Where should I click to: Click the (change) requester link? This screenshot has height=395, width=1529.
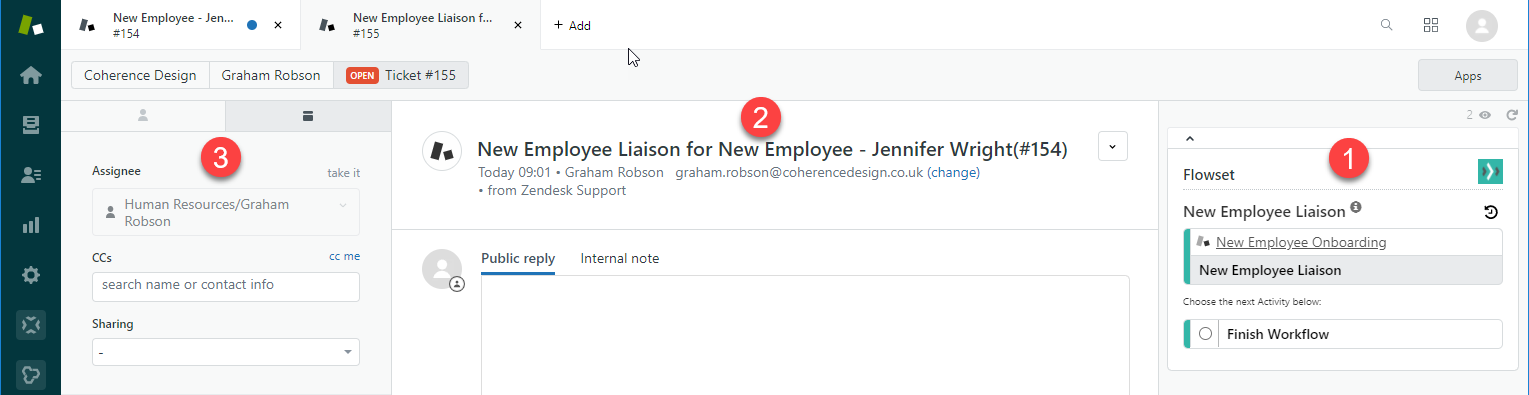953,172
